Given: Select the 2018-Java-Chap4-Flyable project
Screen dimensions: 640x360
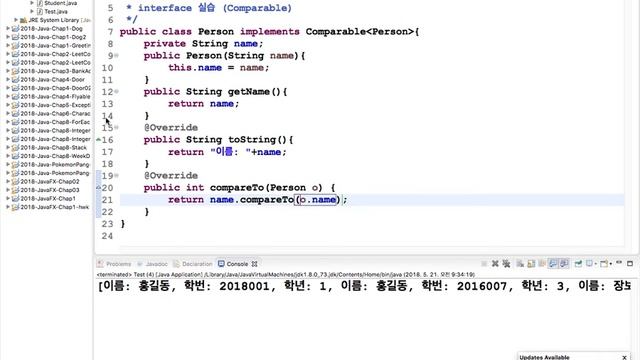Looking at the screenshot, I should click(x=56, y=97).
